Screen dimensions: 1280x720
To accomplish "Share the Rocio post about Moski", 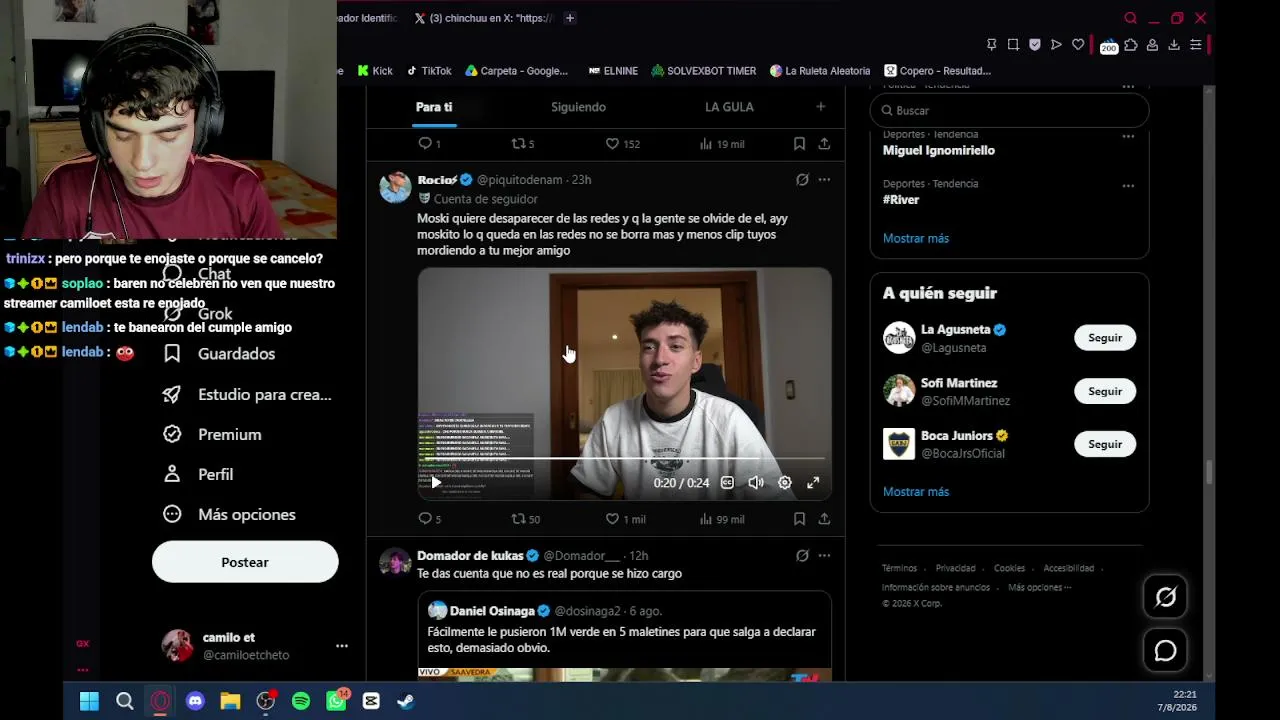I will tap(824, 519).
